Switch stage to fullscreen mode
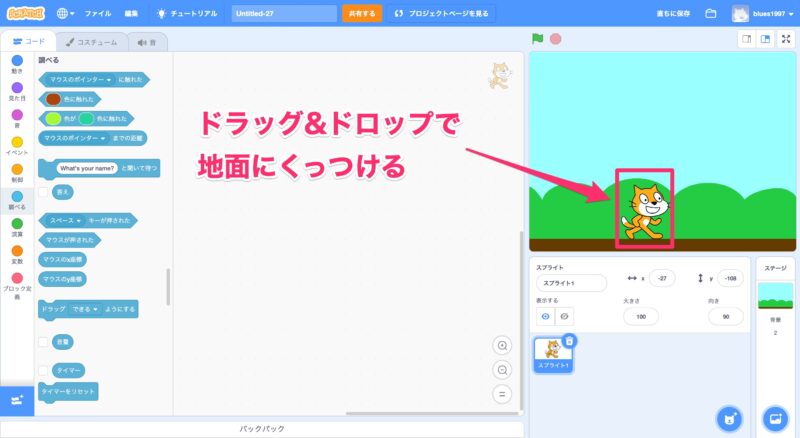 tap(787, 38)
